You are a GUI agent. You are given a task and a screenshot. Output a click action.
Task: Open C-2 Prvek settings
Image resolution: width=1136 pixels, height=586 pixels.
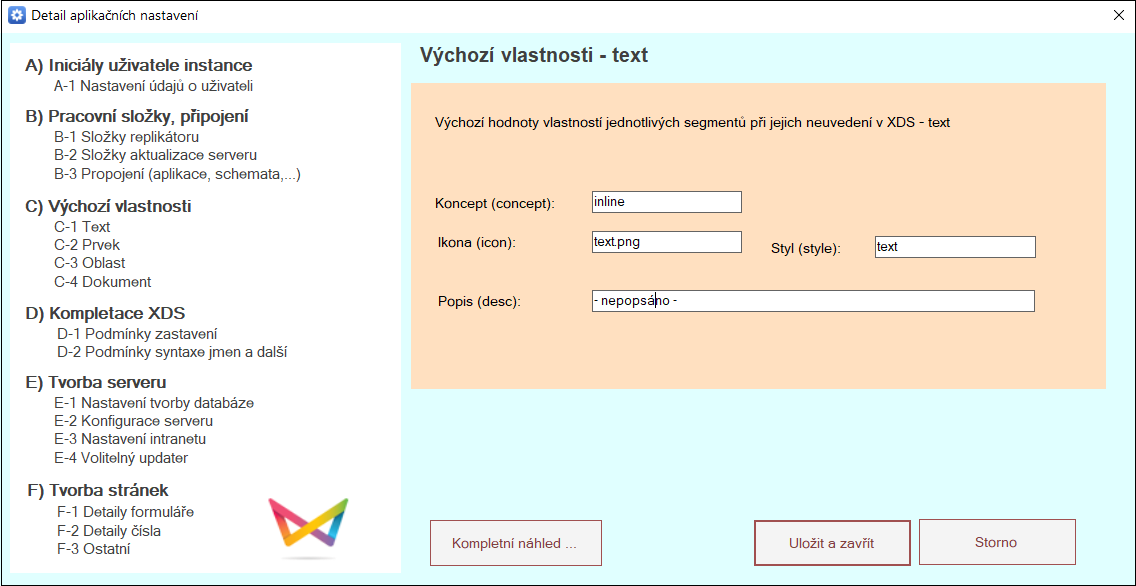(87, 245)
